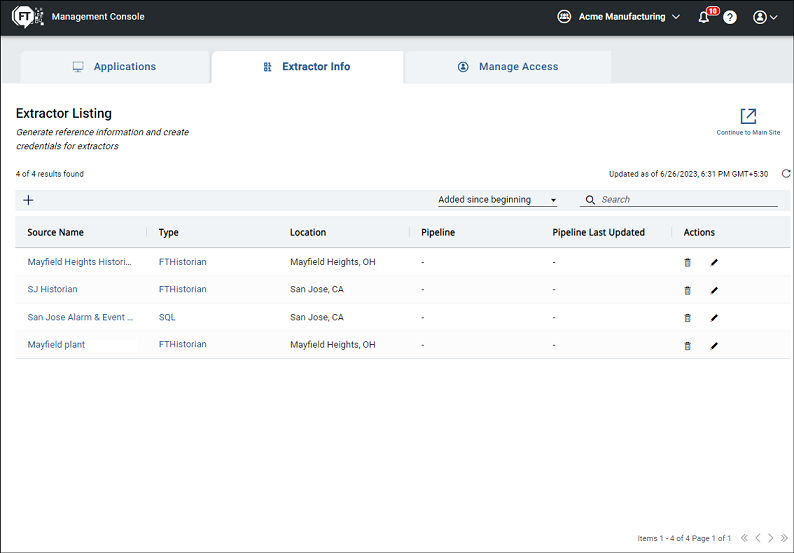The image size is (794, 553).
Task: Go to first page of results
Action: [744, 538]
